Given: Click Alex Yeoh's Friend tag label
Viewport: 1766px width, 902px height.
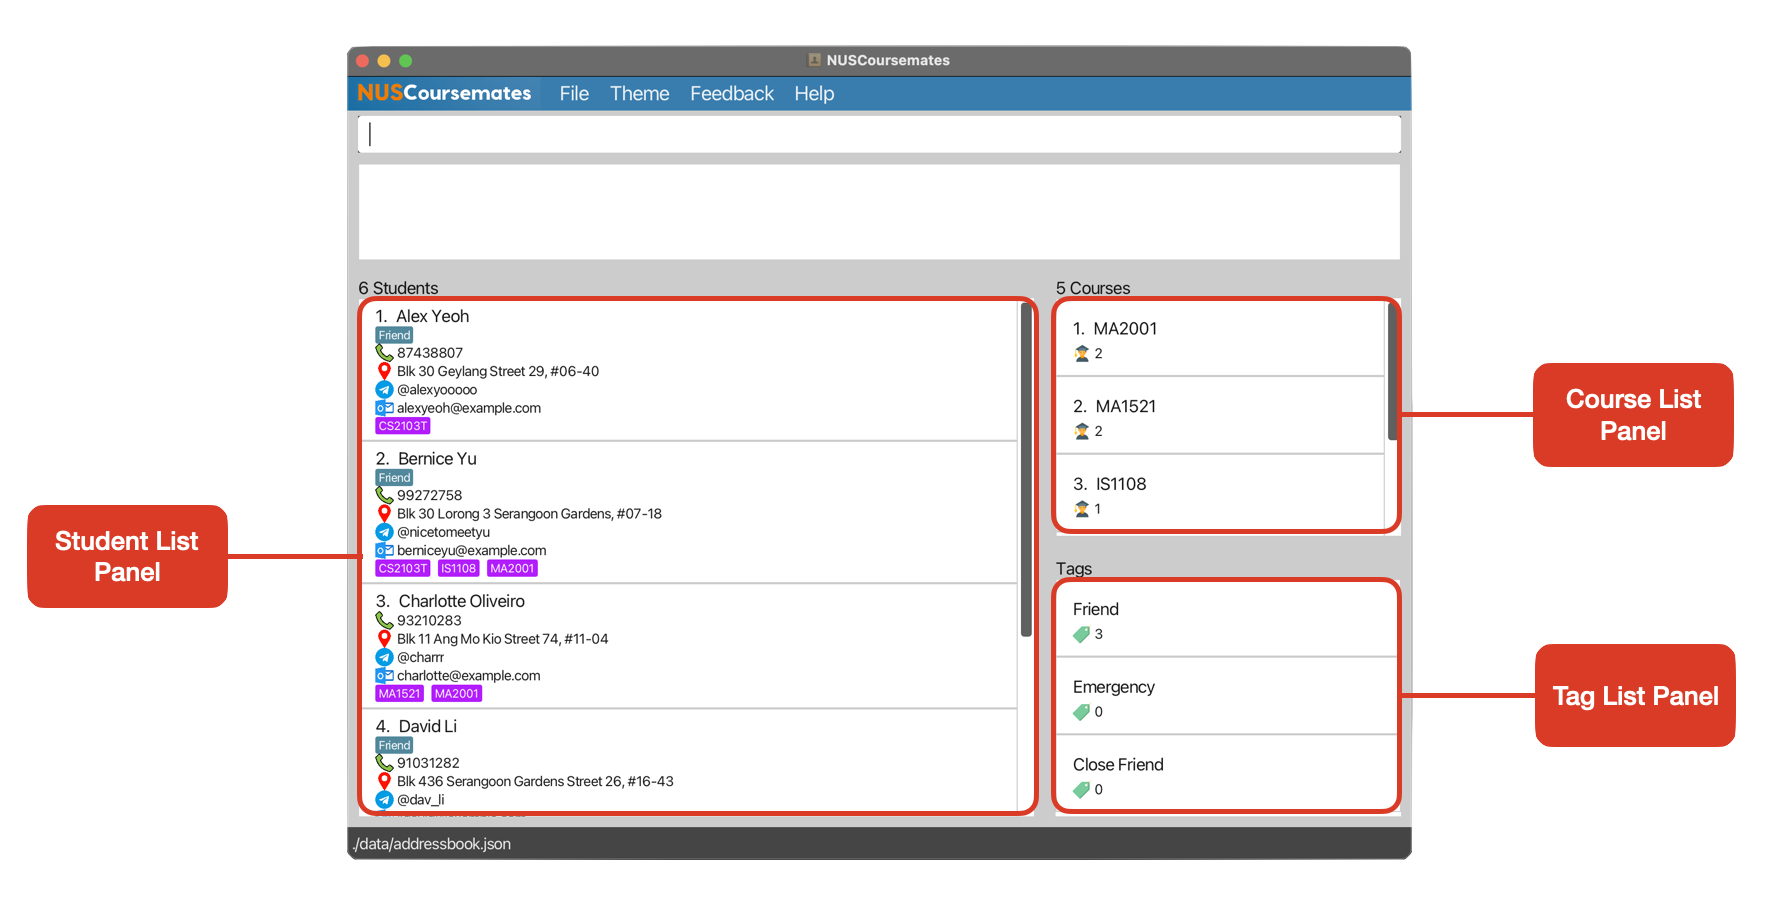Looking at the screenshot, I should coord(394,335).
